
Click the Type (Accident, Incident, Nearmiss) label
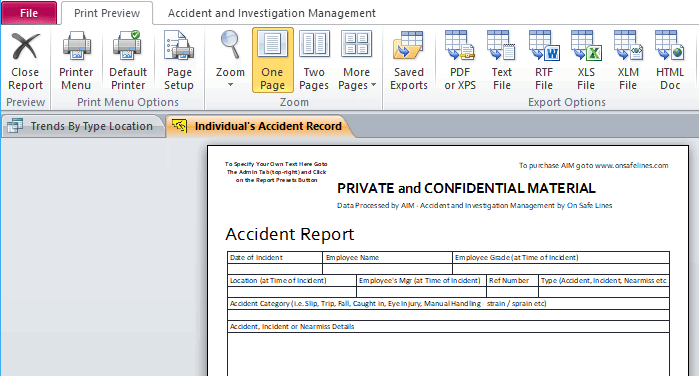coord(604,281)
